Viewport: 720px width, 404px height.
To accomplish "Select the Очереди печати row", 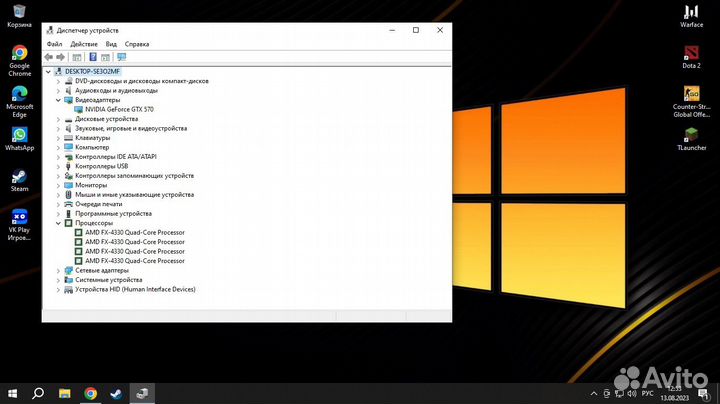I will 99,204.
